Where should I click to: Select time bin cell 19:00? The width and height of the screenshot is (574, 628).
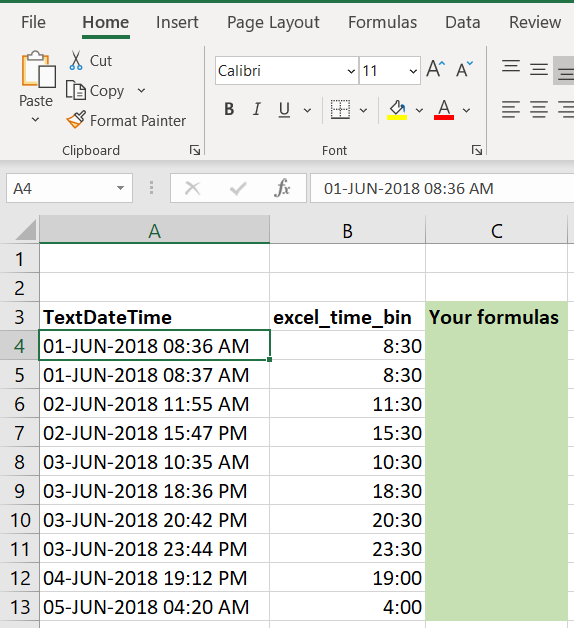click(347, 578)
